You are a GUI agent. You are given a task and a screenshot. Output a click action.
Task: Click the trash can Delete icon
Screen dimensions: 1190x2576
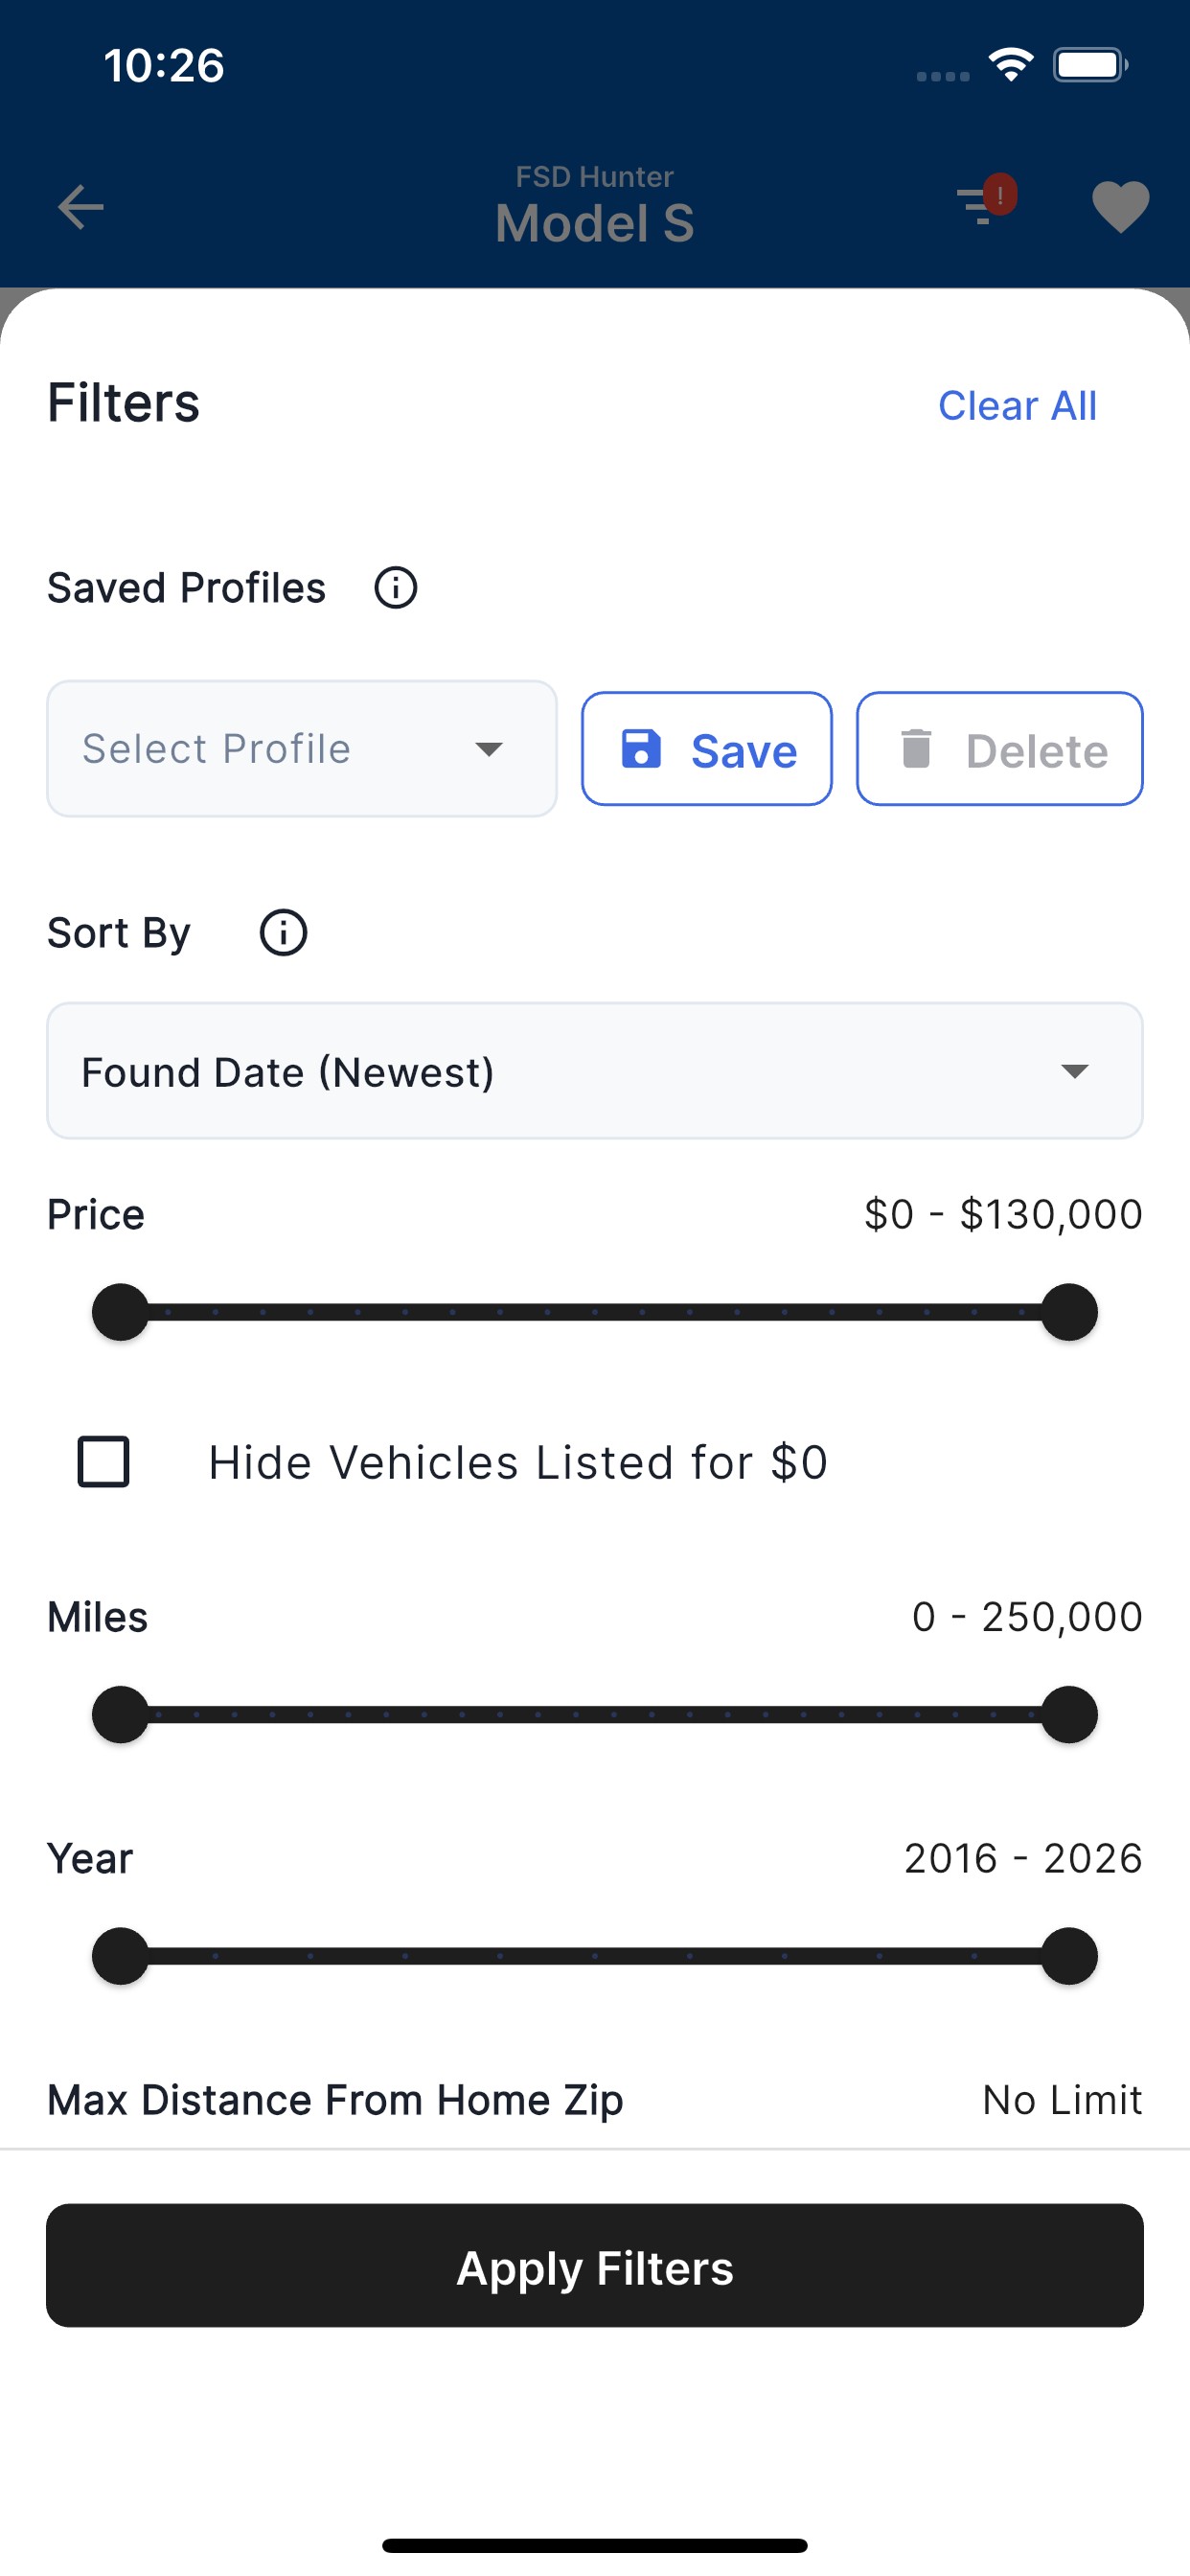[x=916, y=749]
